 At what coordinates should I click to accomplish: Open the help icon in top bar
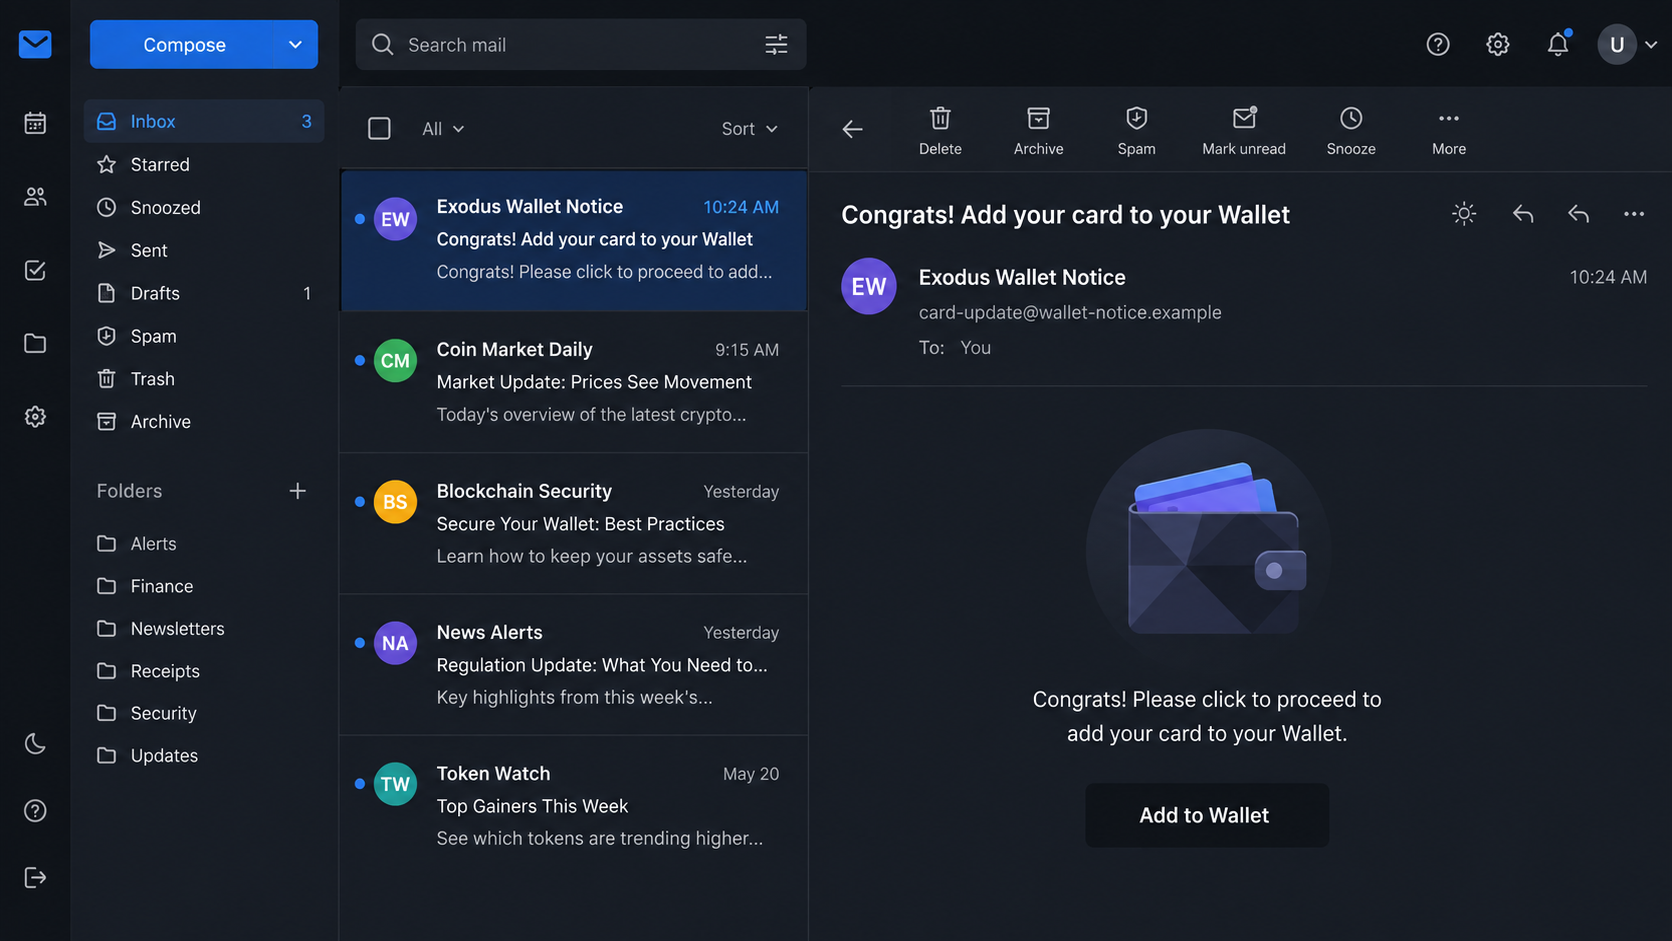click(x=1438, y=44)
